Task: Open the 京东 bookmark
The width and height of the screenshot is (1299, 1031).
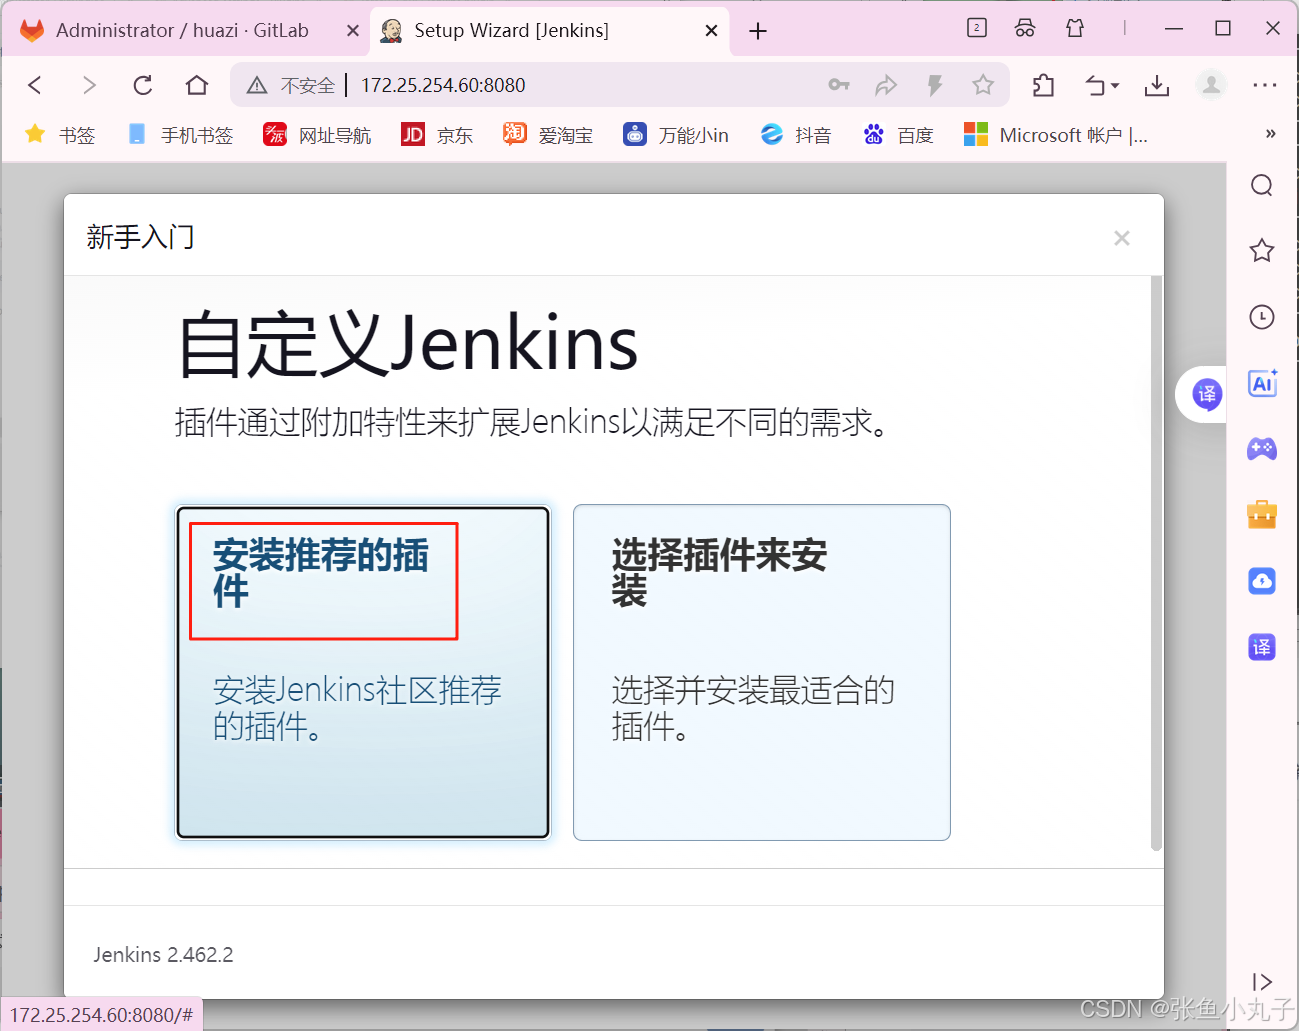Action: (437, 135)
